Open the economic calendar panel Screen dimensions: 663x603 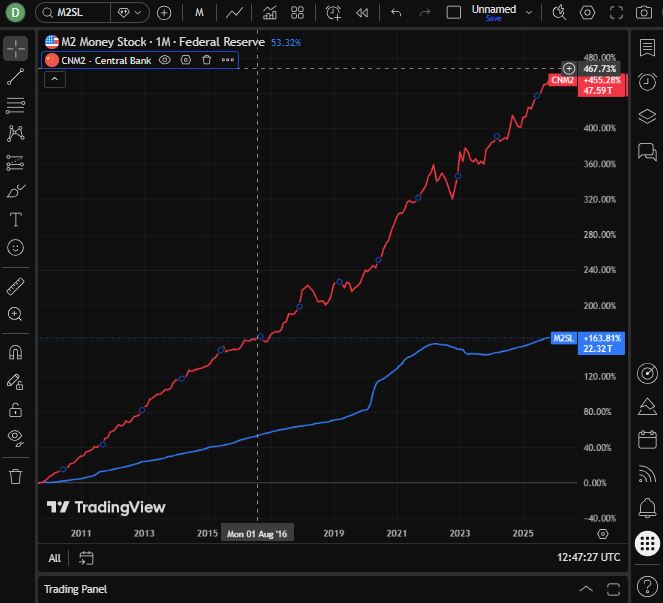point(647,440)
